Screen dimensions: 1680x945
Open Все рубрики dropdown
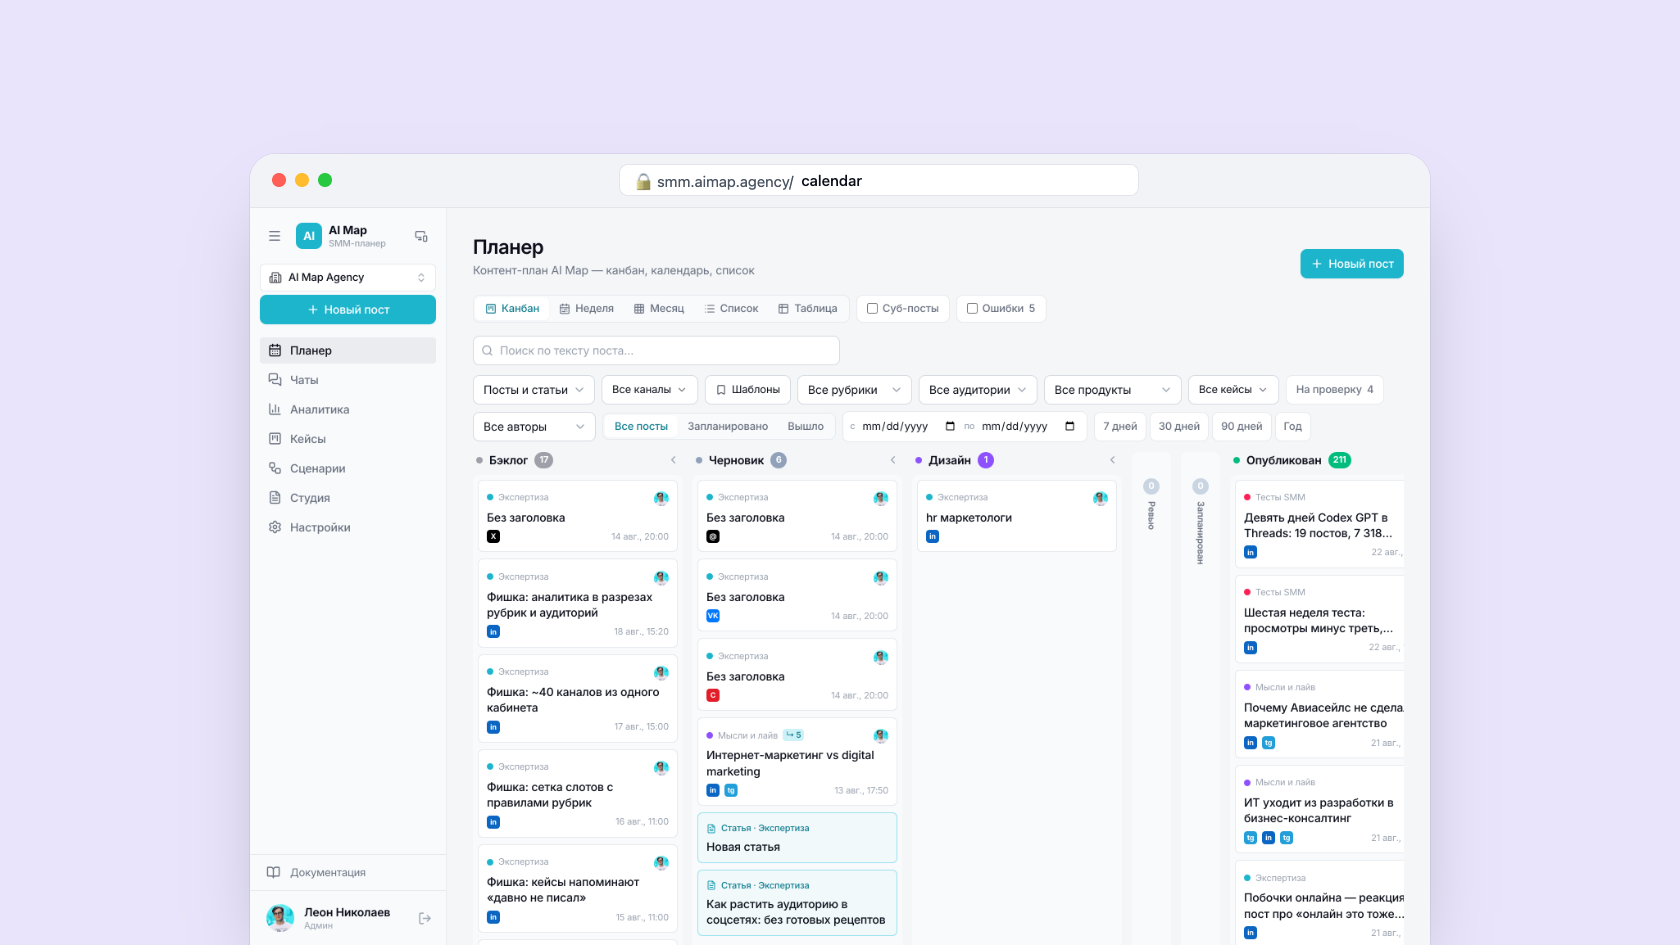tap(854, 390)
